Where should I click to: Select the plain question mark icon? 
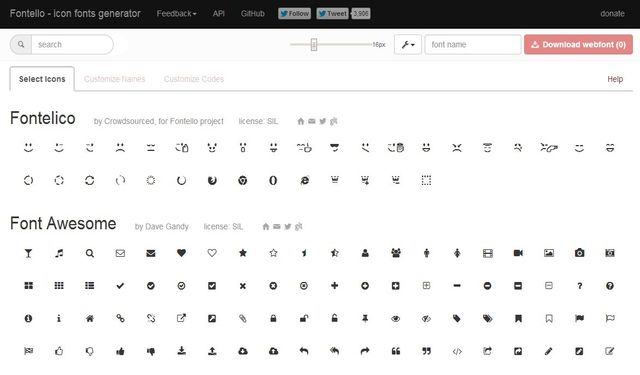click(579, 286)
